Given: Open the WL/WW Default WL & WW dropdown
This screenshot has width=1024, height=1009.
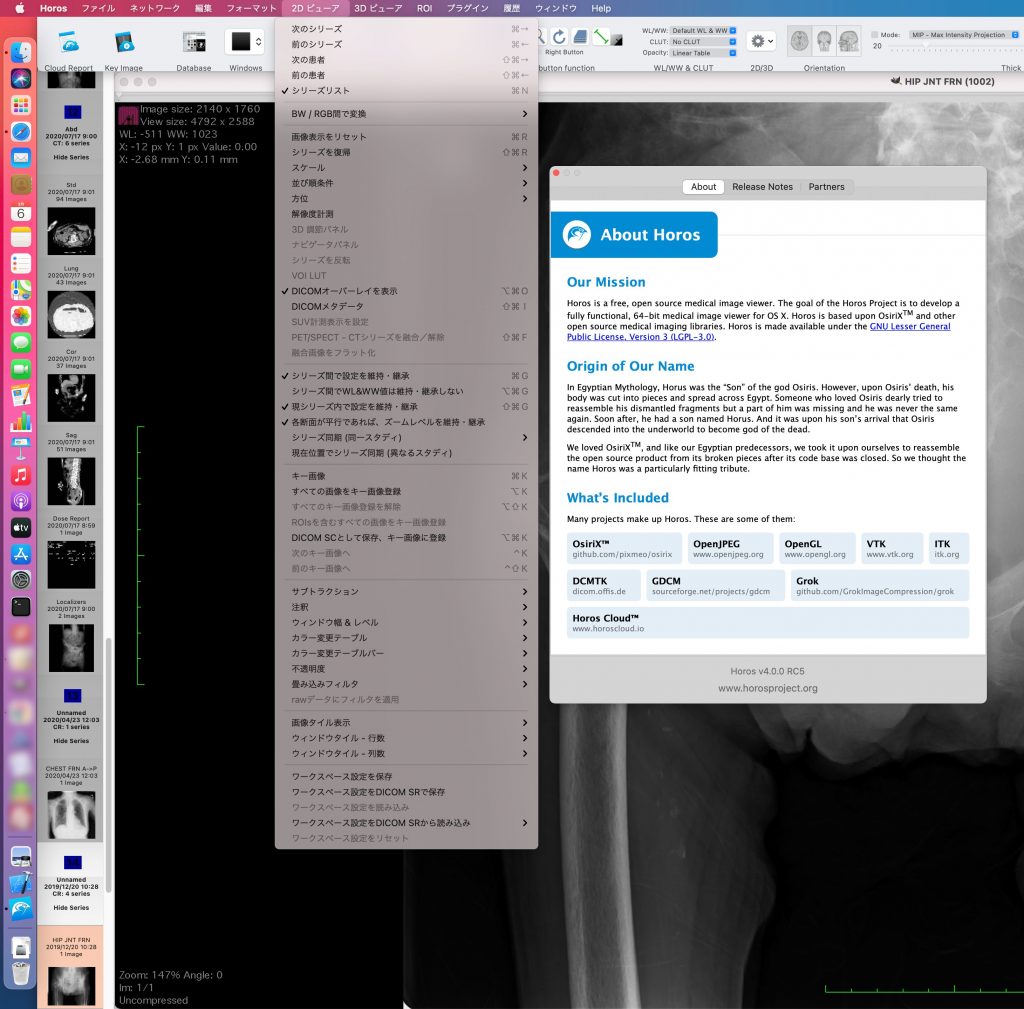Looking at the screenshot, I should [x=703, y=31].
